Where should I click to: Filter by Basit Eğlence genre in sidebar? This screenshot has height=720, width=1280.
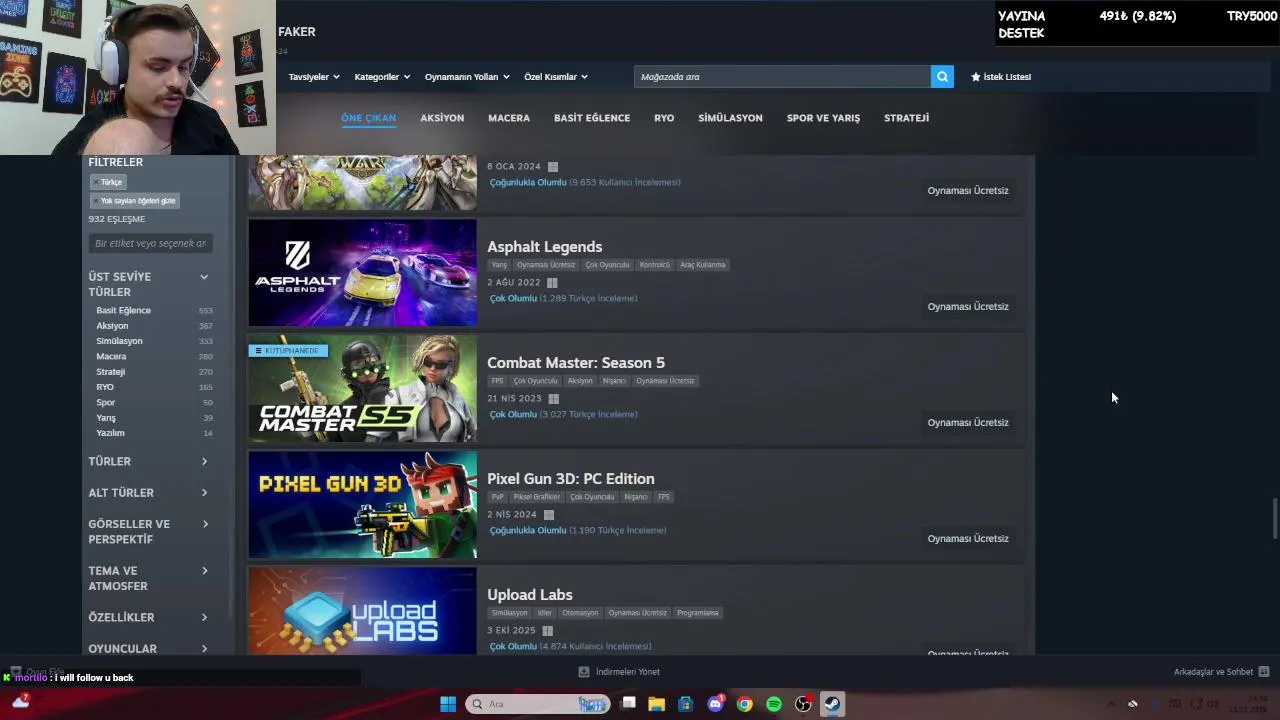(124, 310)
